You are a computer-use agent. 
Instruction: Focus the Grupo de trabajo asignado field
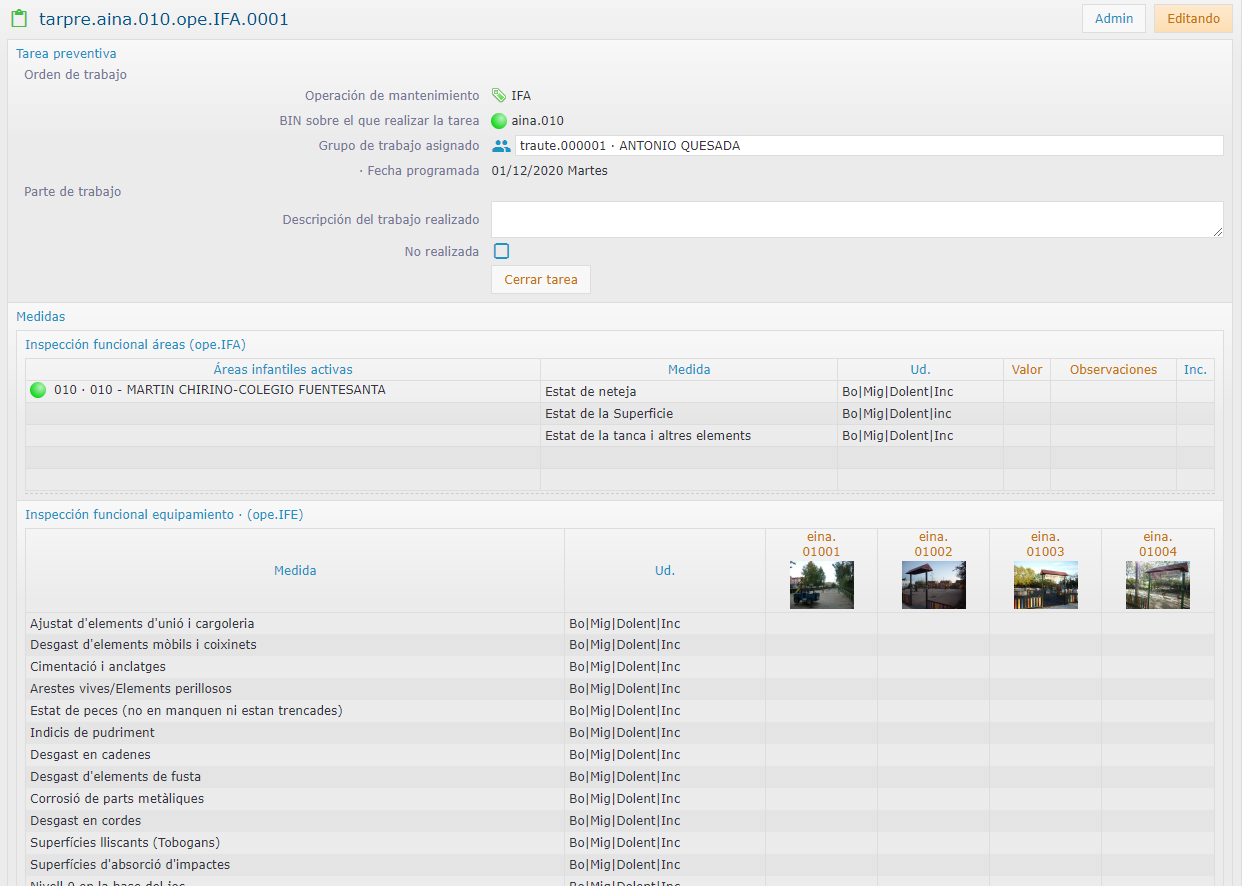coord(869,146)
